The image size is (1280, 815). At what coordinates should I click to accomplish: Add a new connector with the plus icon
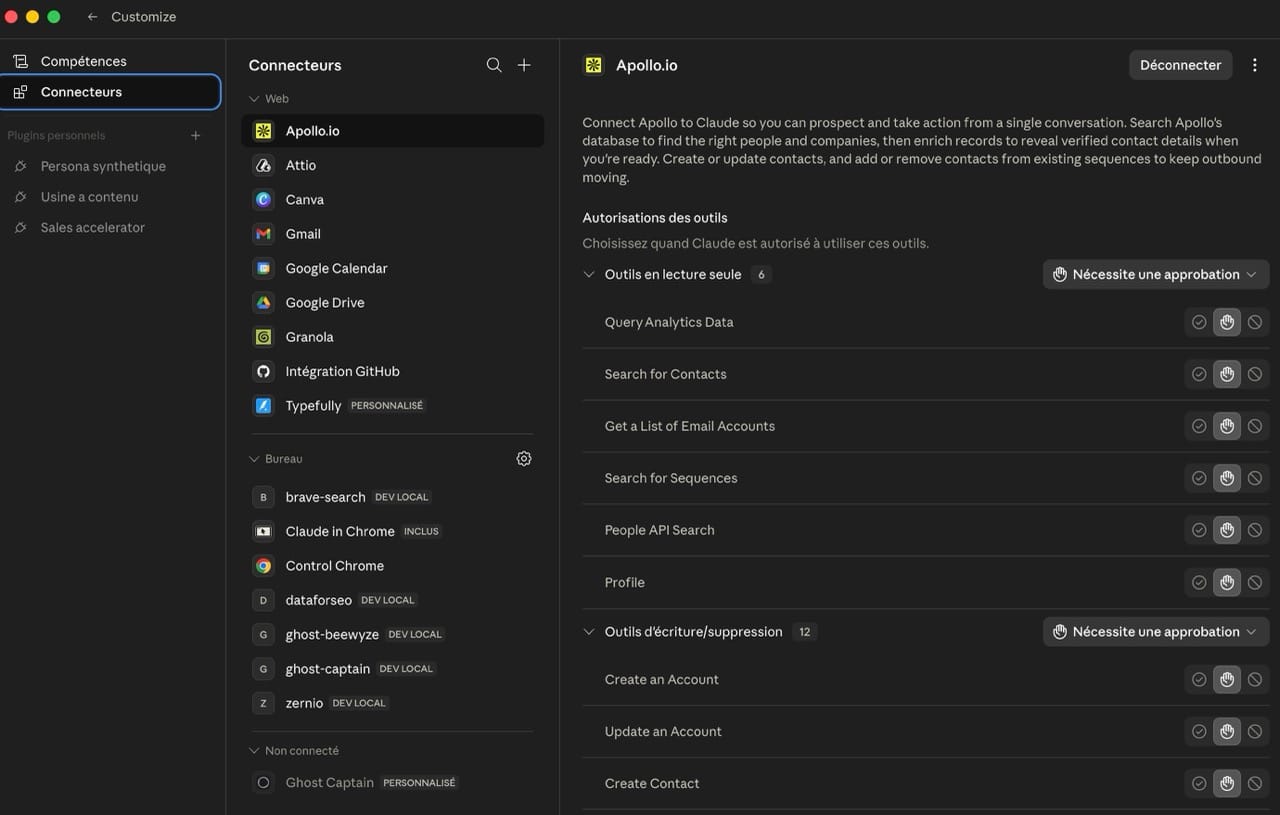(x=524, y=65)
